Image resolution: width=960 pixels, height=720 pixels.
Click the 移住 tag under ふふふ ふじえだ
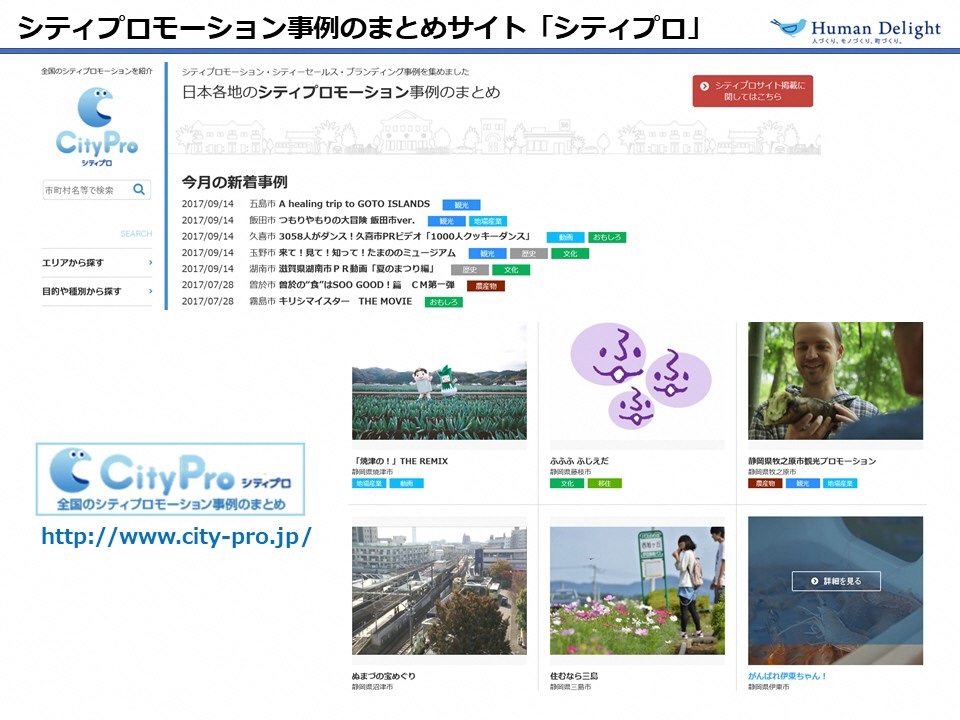coord(605,483)
